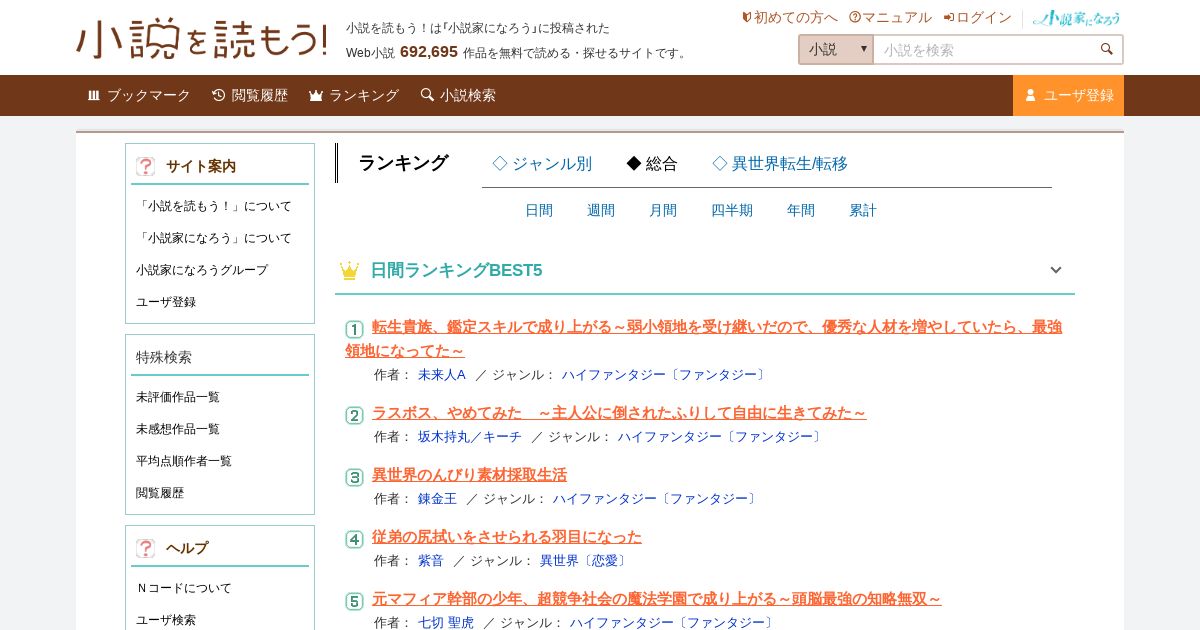Viewport: 1200px width, 630px height.
Task: Open author 坂木持丸／キーチ page
Action: [470, 437]
